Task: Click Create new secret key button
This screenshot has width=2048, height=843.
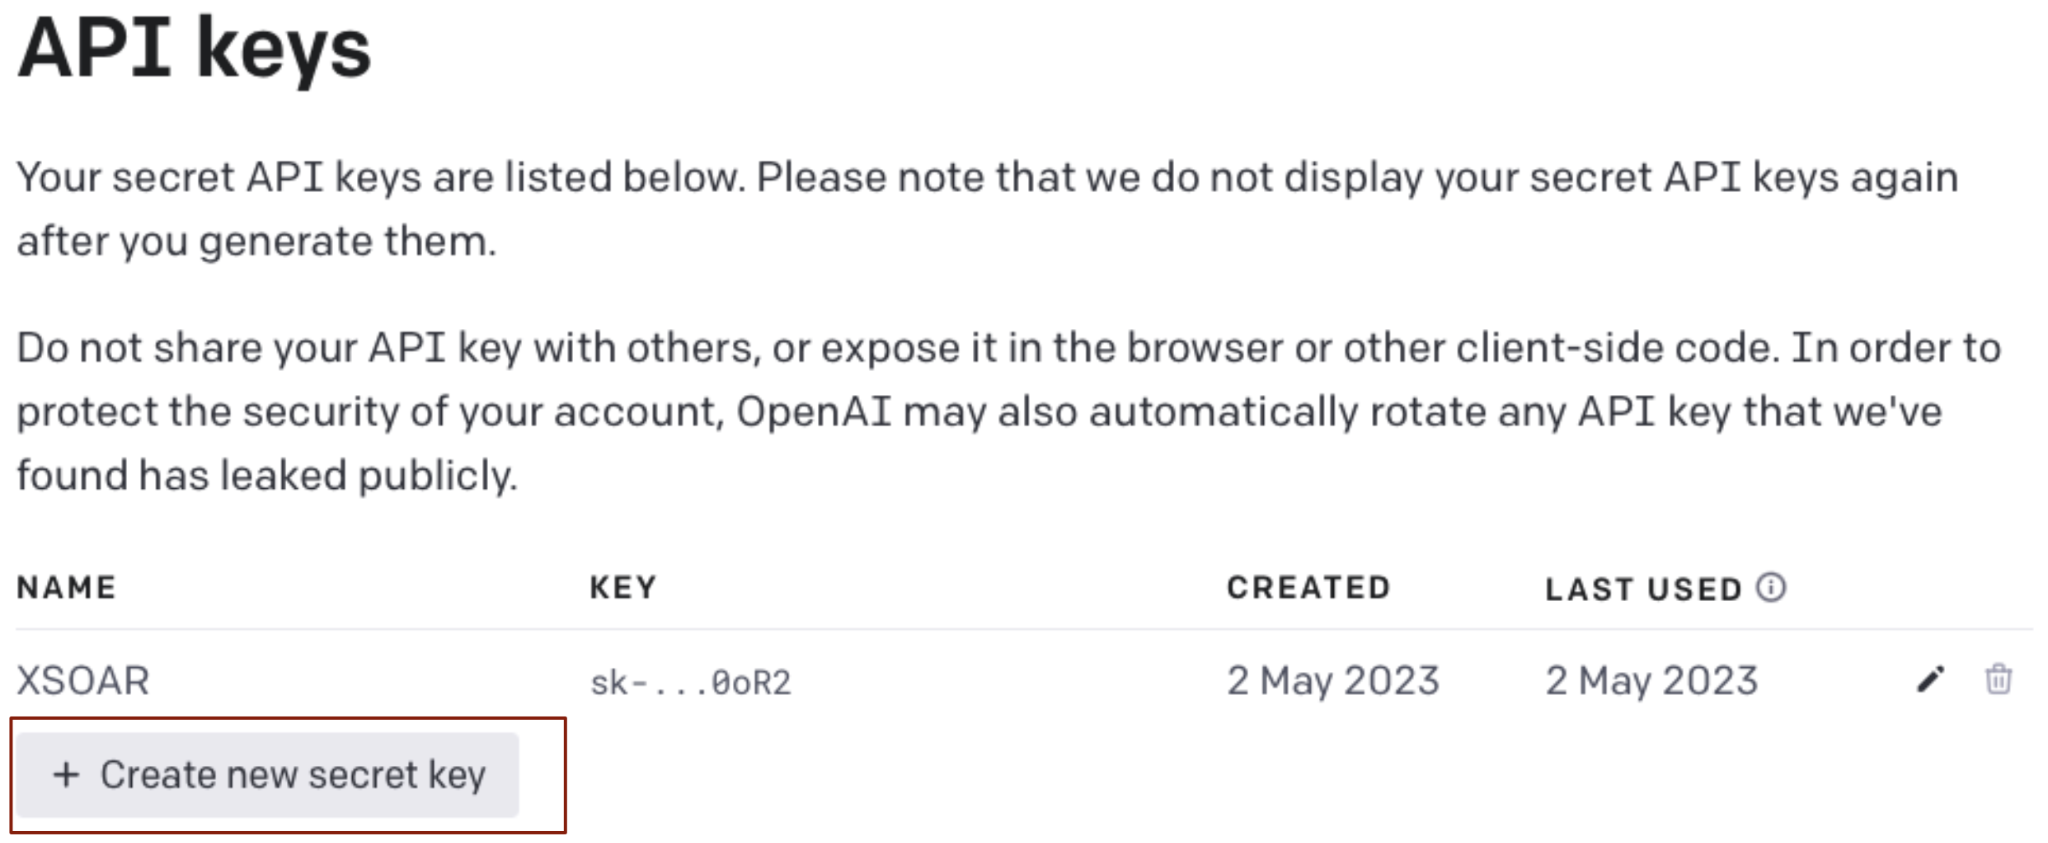Action: (x=267, y=775)
